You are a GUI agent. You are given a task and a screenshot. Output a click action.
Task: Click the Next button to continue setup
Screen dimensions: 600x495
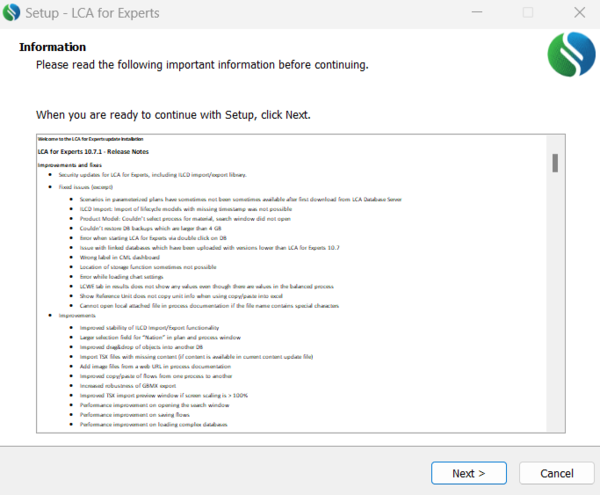tap(469, 473)
